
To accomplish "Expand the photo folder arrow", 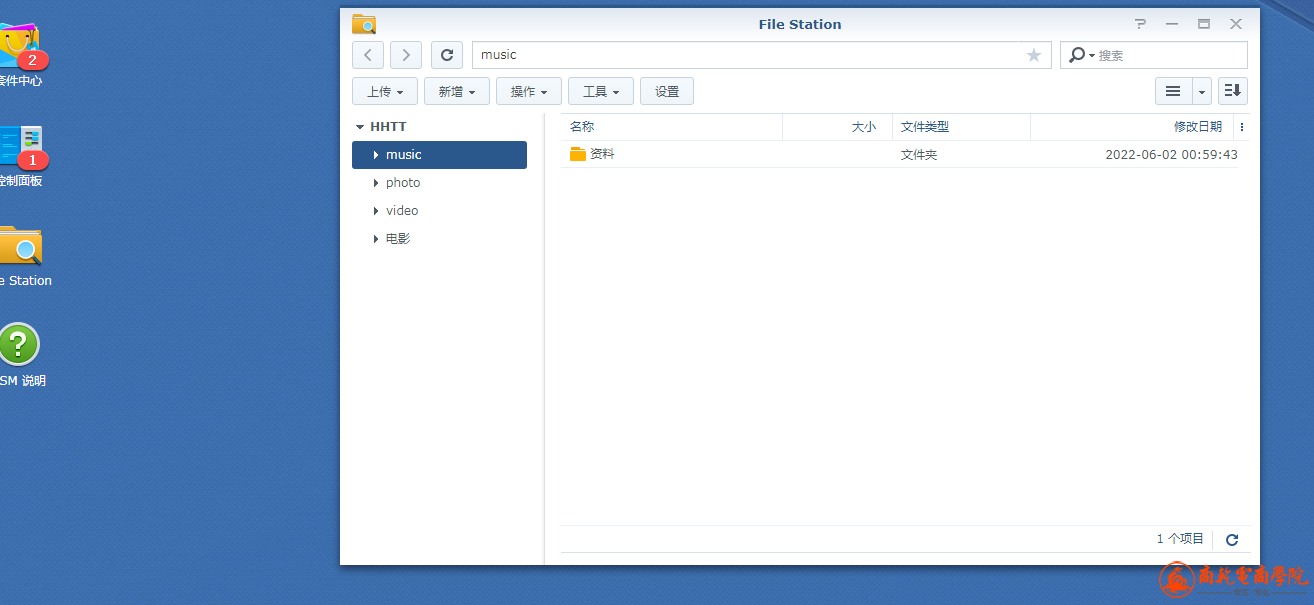I will (376, 183).
